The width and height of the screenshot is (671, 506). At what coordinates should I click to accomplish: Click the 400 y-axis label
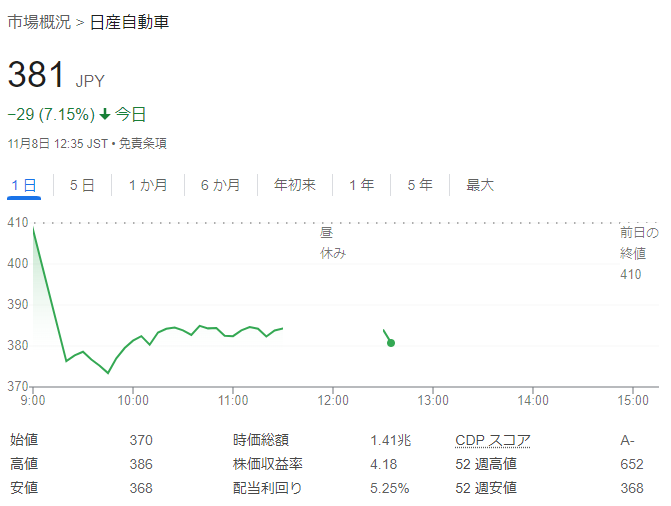click(18, 263)
